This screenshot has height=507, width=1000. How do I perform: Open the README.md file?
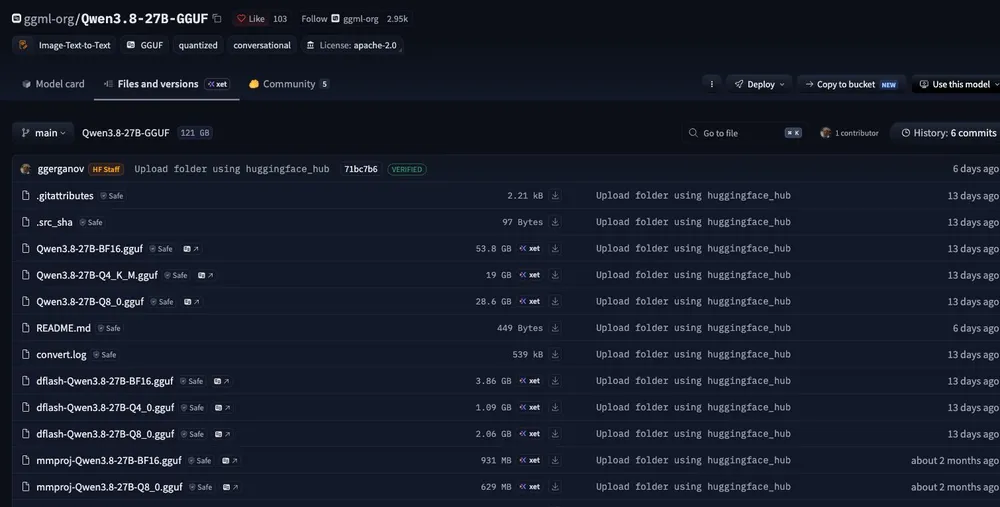[x=63, y=328]
